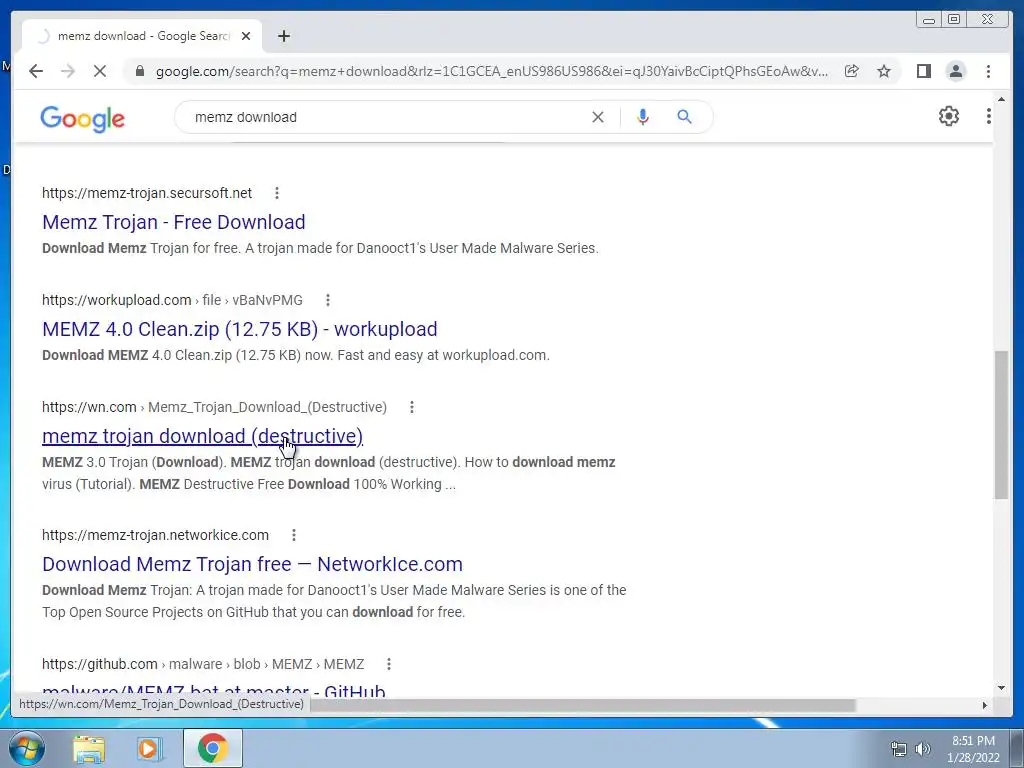Open volume control tray icon
The width and height of the screenshot is (1024, 768).
coord(922,749)
